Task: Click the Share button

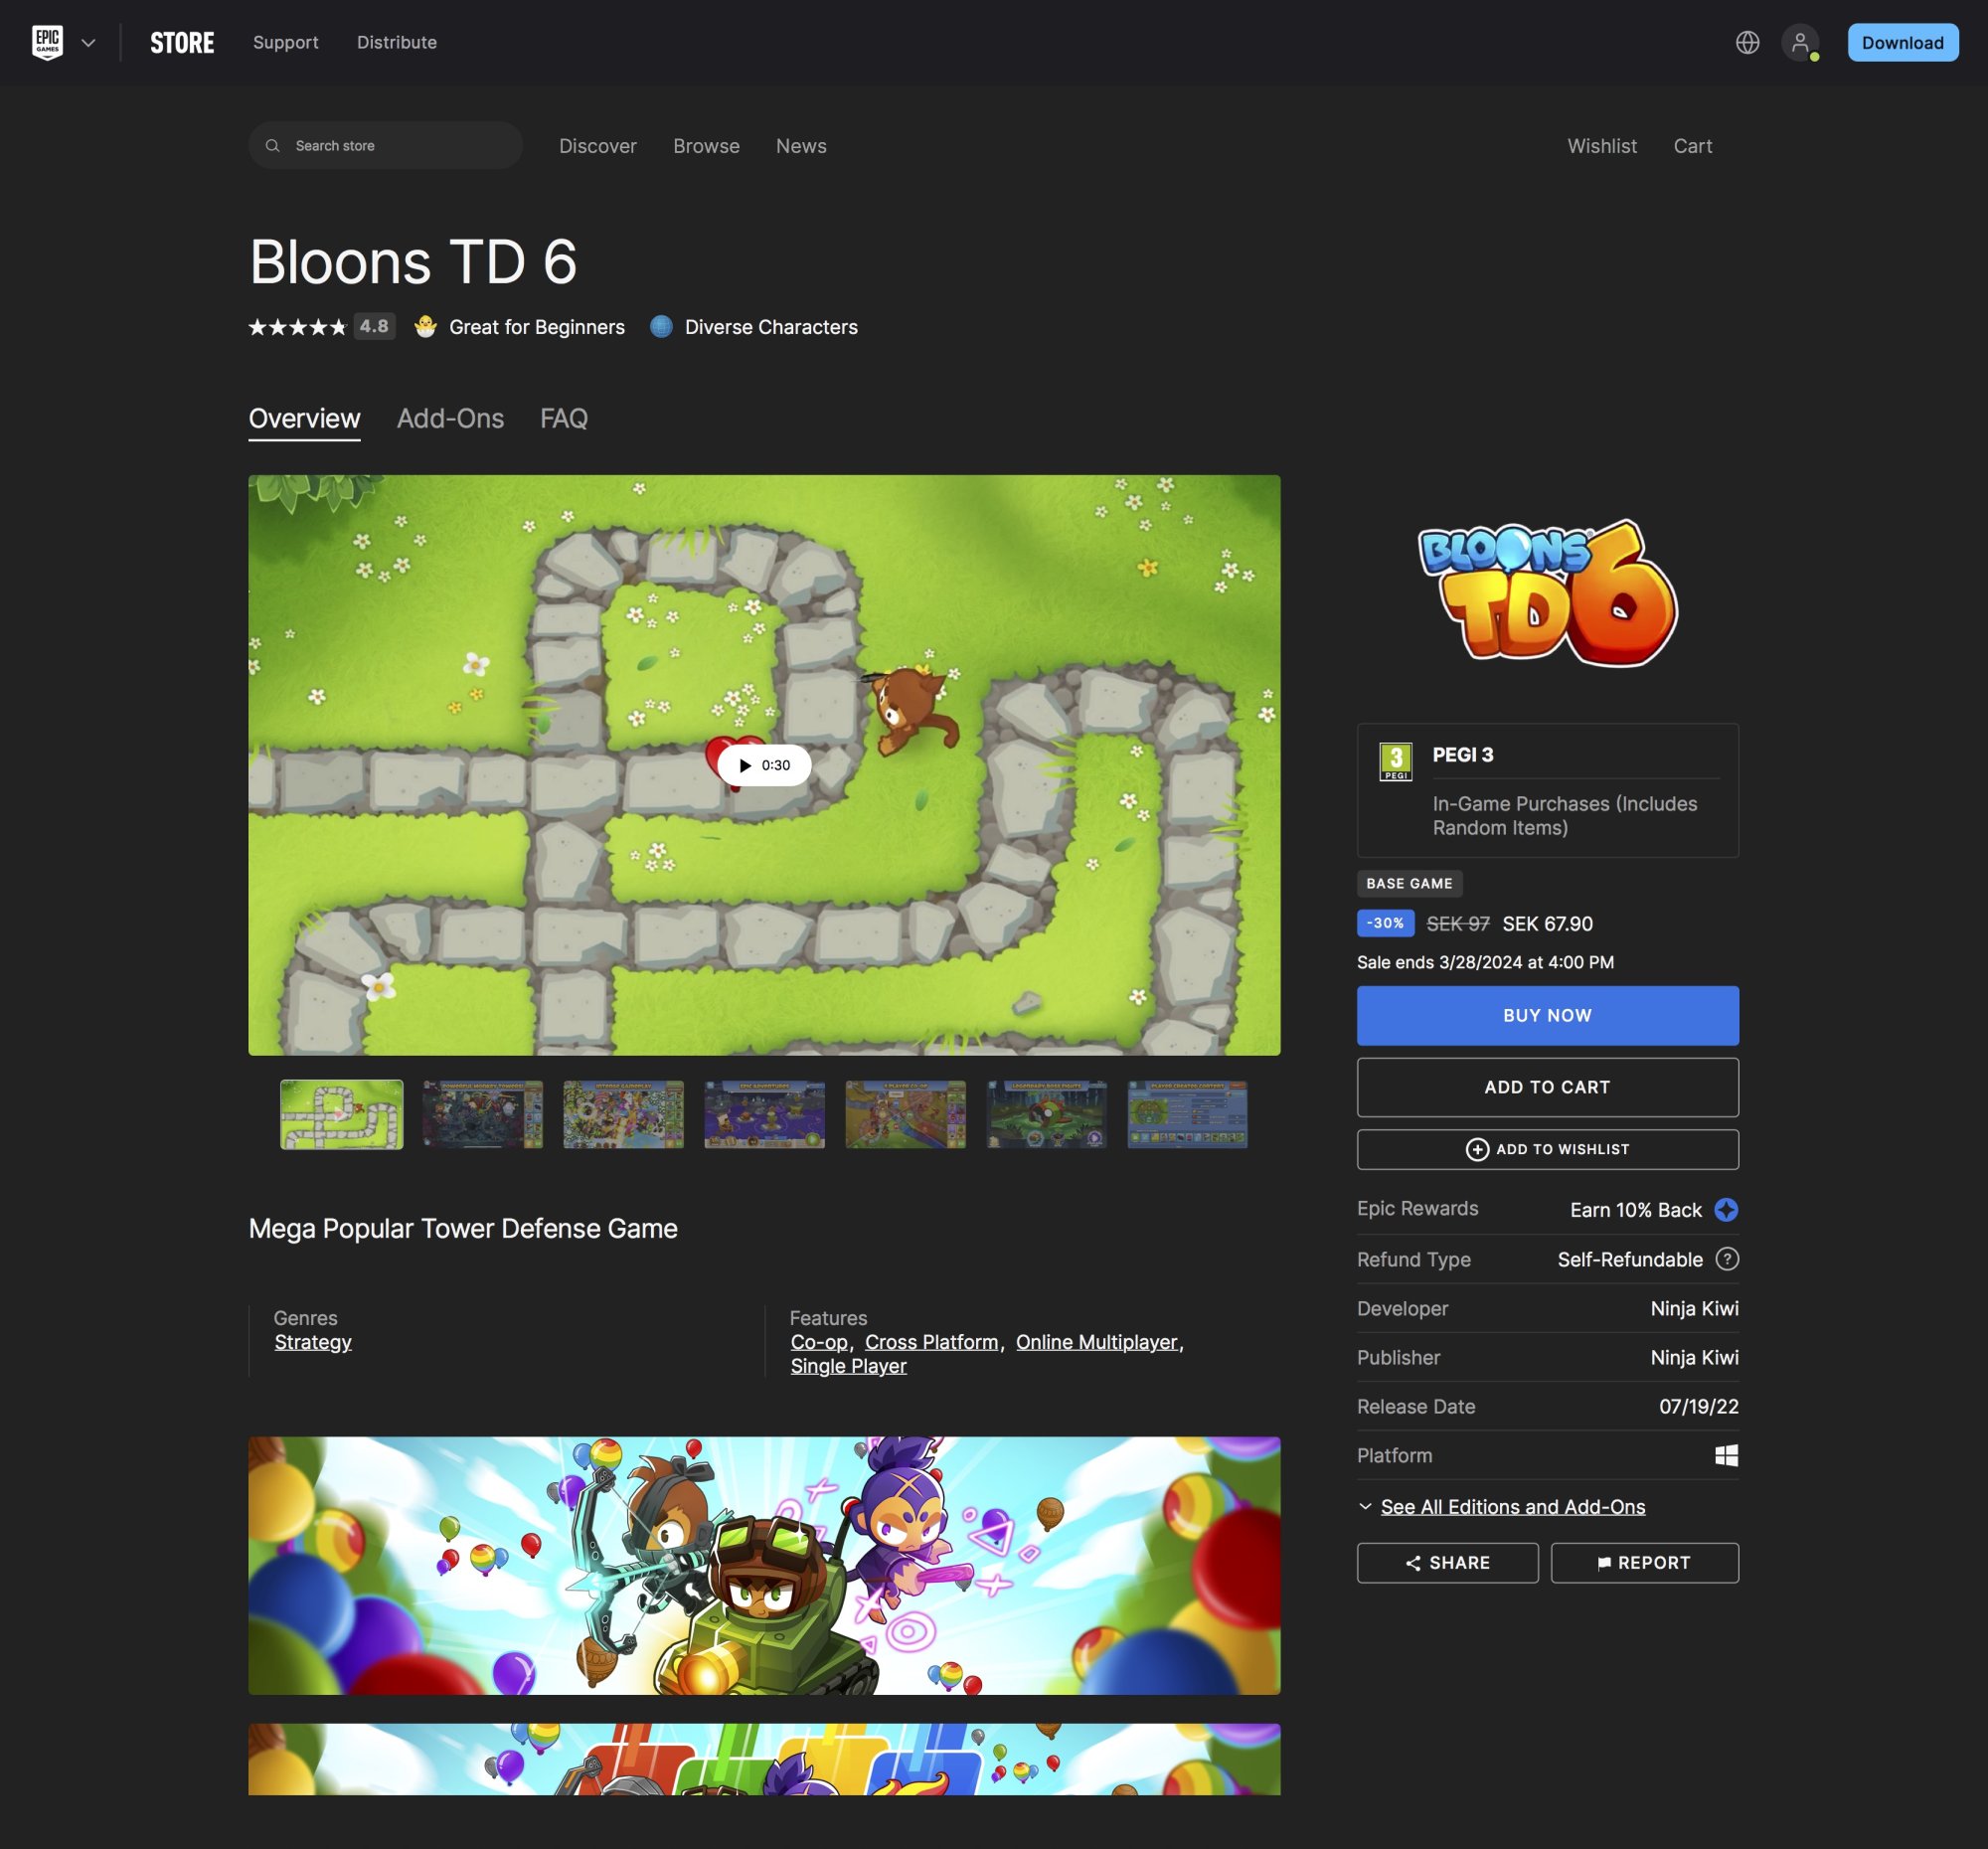Action: [1447, 1562]
